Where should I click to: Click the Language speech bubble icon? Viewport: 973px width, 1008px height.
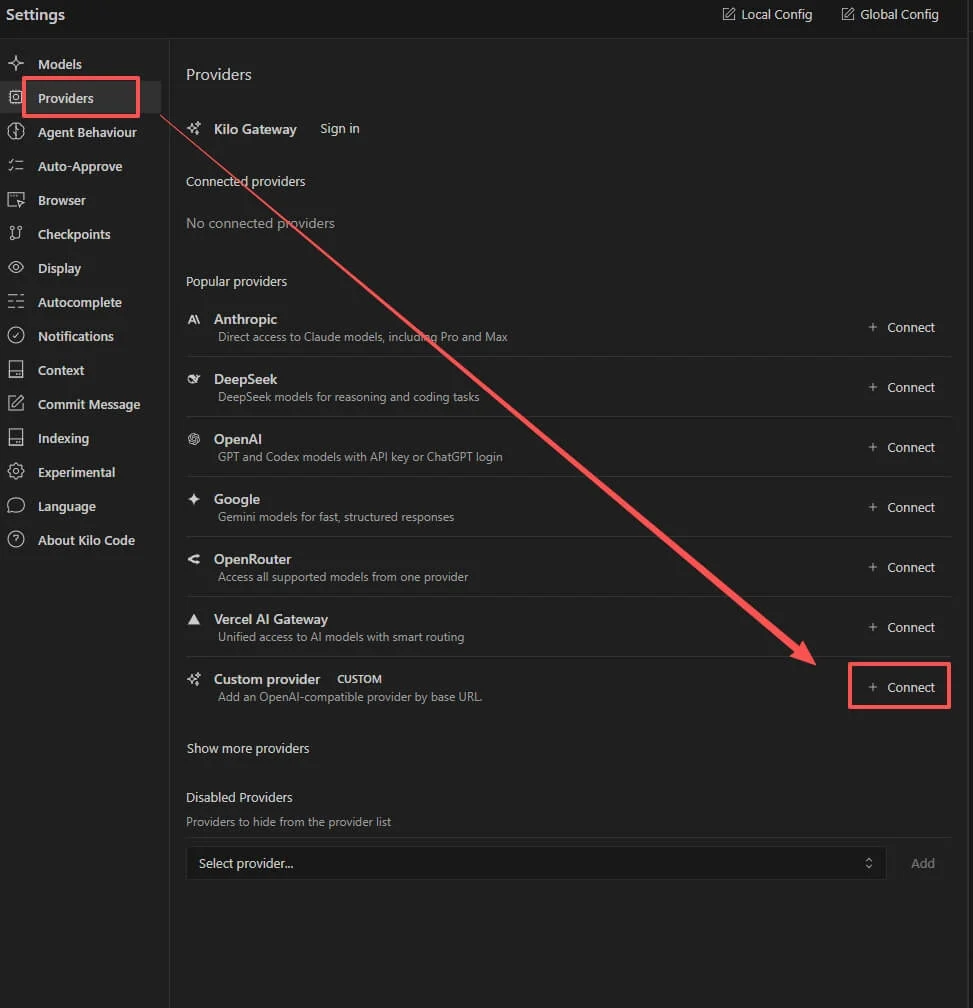tap(16, 505)
